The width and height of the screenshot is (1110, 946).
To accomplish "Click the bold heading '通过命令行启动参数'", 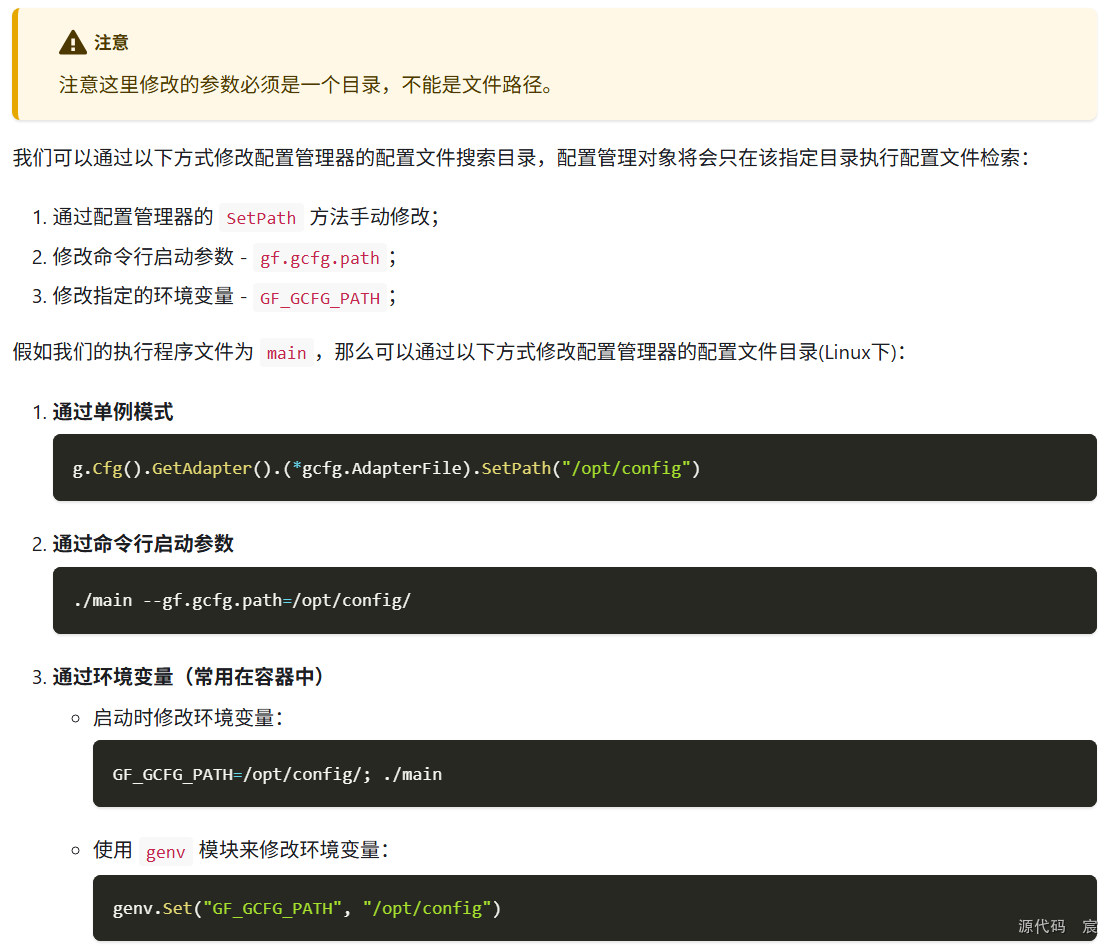I will 143,544.
